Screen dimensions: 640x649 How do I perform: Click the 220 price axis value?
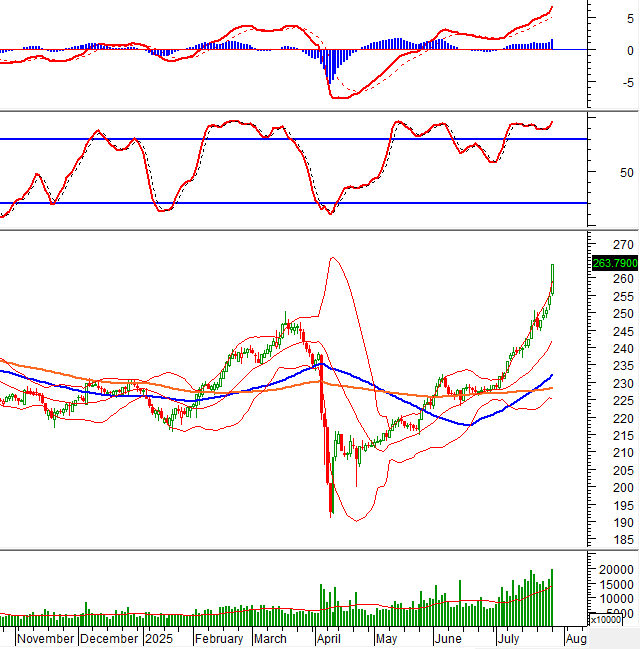point(623,419)
